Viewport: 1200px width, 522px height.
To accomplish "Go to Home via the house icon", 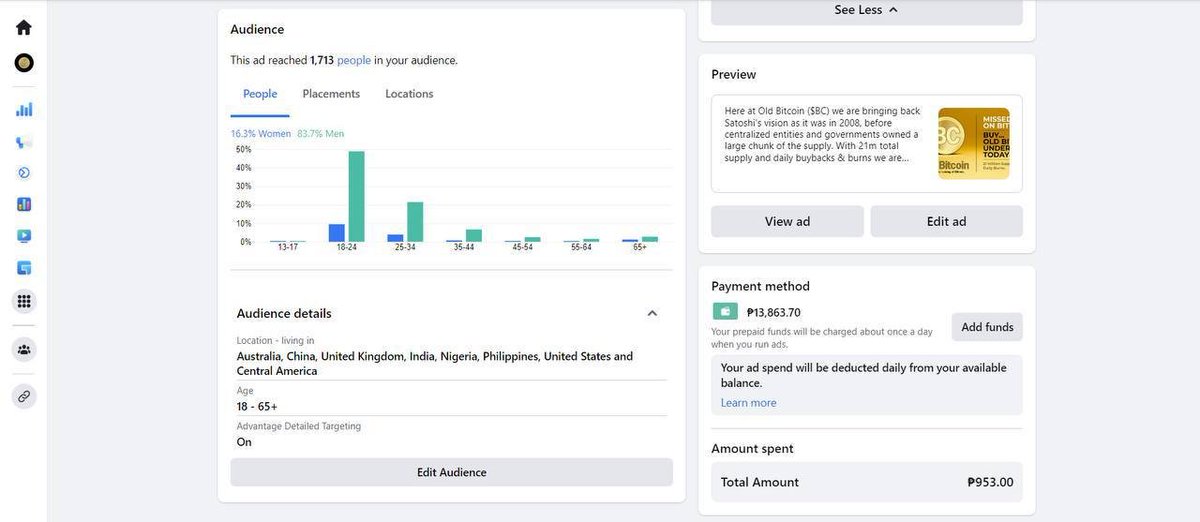I will pyautogui.click(x=24, y=28).
